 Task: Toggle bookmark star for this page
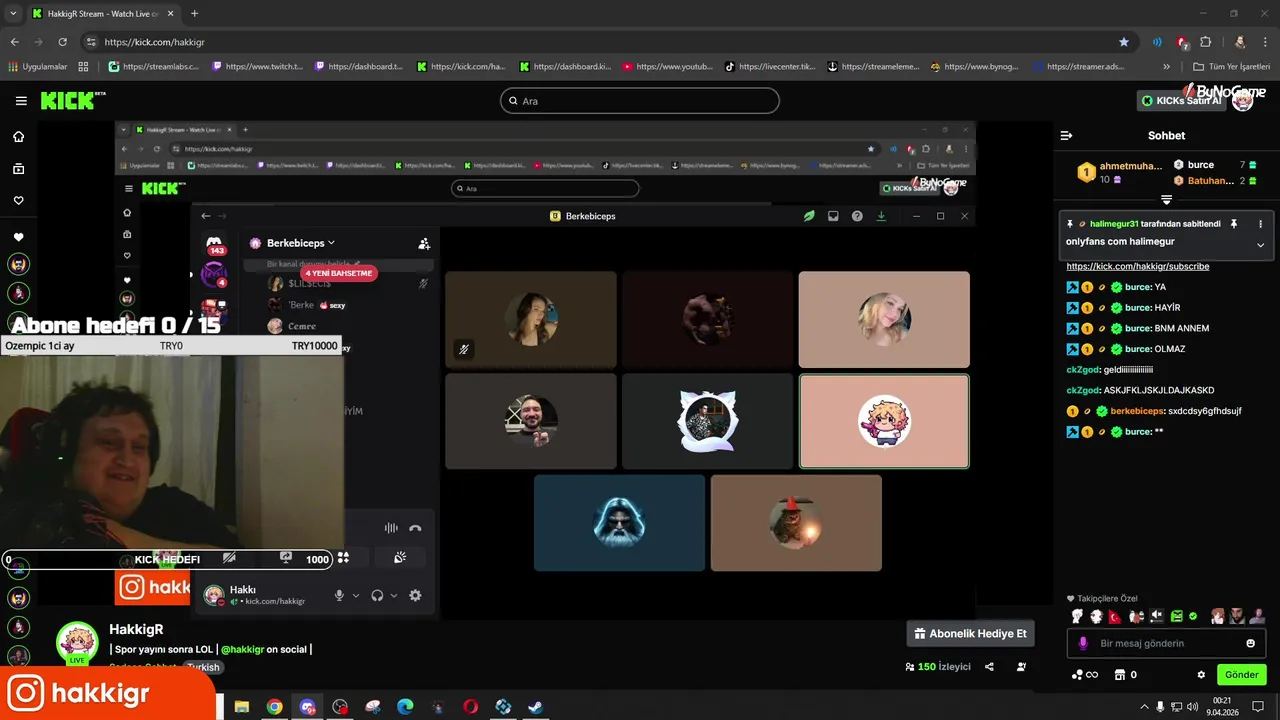coord(1124,42)
